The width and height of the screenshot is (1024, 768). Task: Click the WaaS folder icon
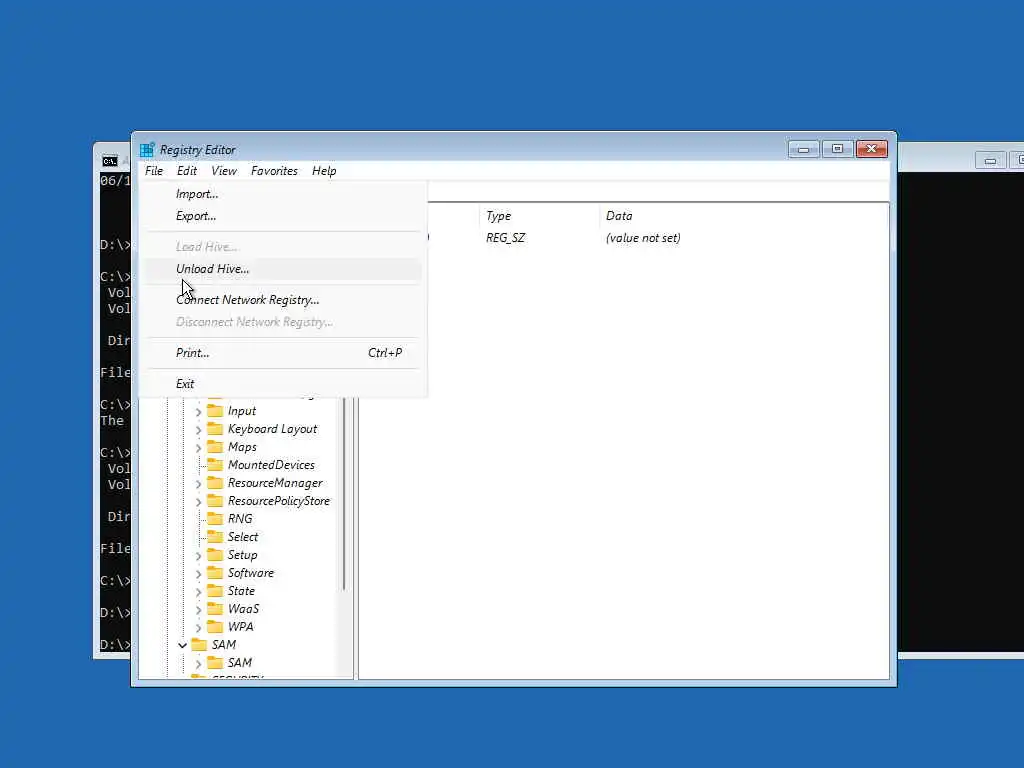point(215,609)
